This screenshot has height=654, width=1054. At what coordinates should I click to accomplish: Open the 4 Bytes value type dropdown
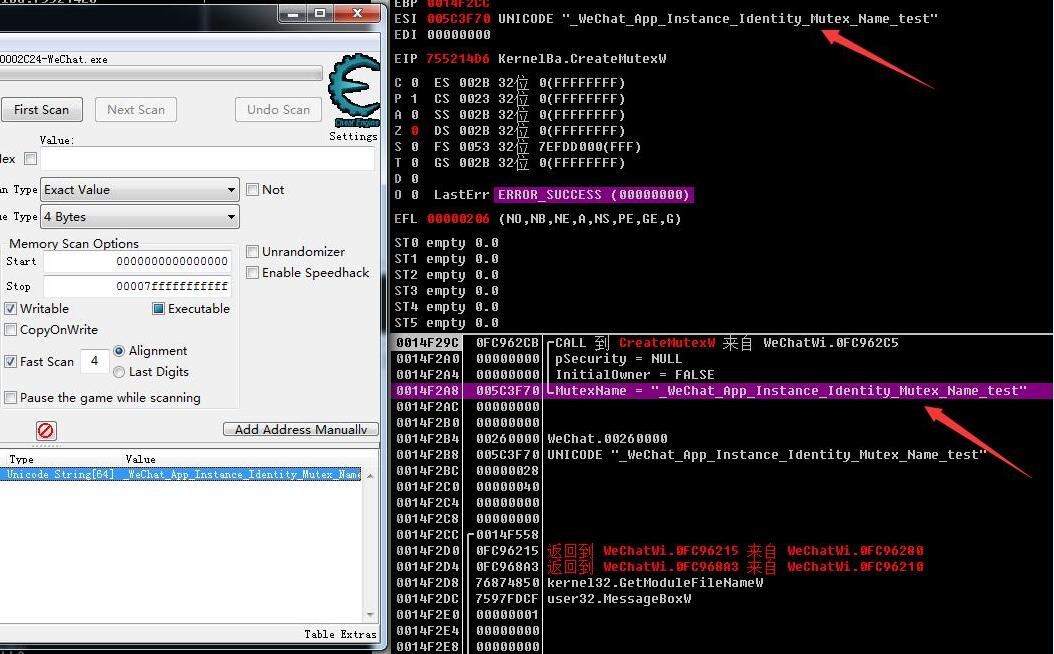[138, 217]
